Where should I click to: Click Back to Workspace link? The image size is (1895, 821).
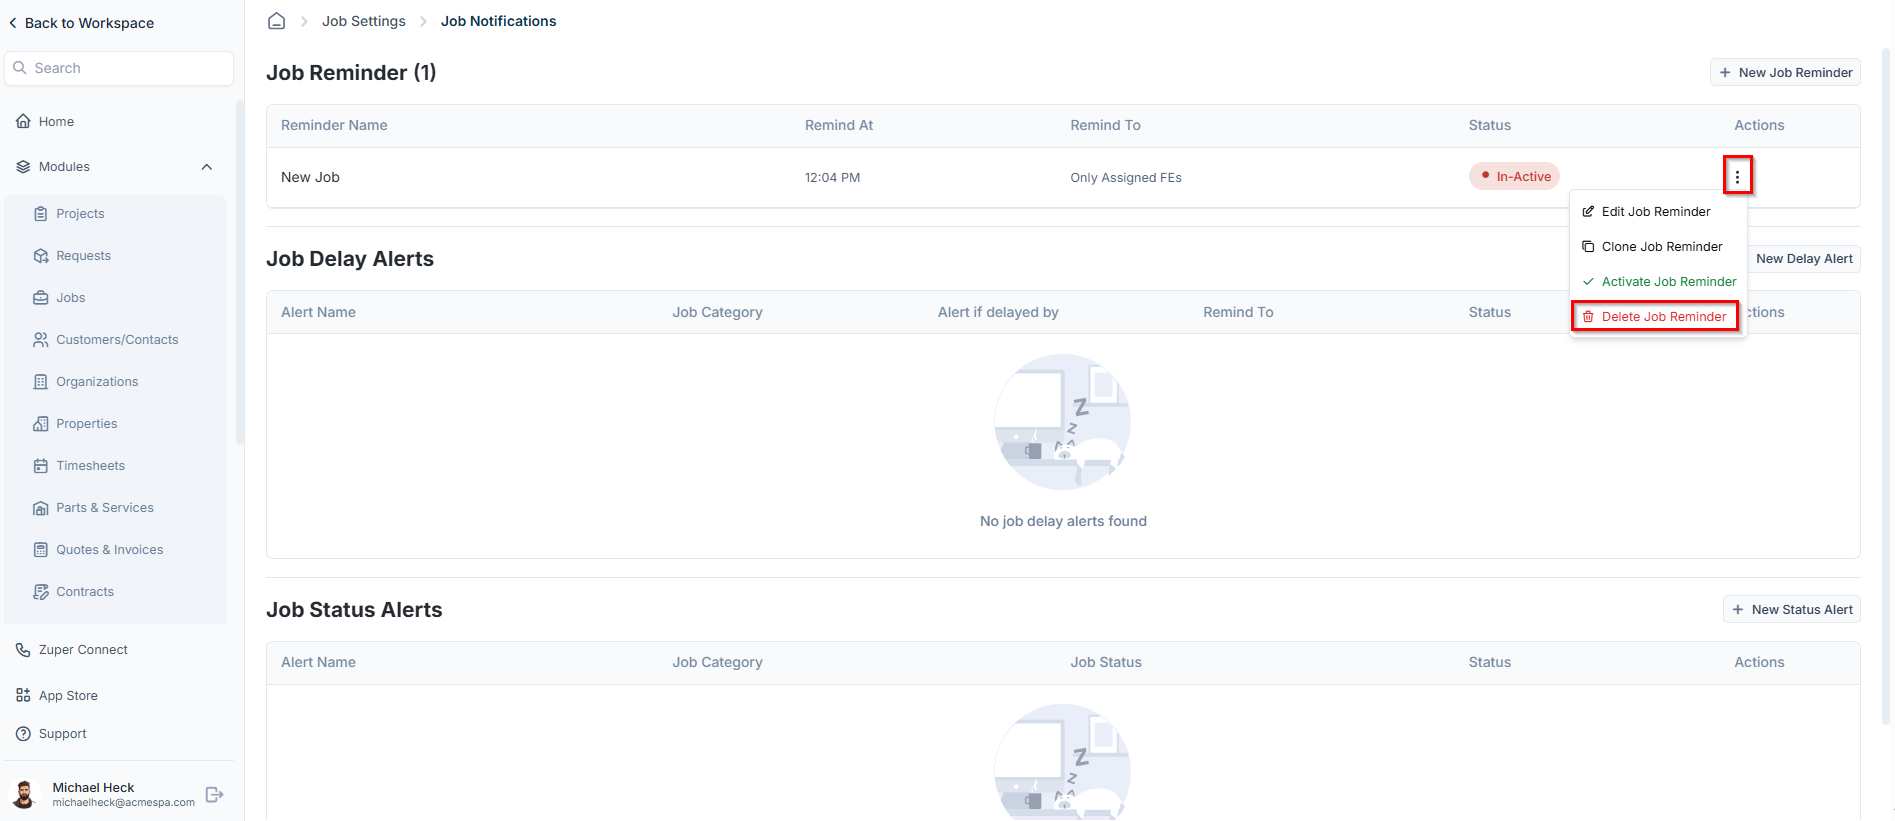tap(81, 23)
